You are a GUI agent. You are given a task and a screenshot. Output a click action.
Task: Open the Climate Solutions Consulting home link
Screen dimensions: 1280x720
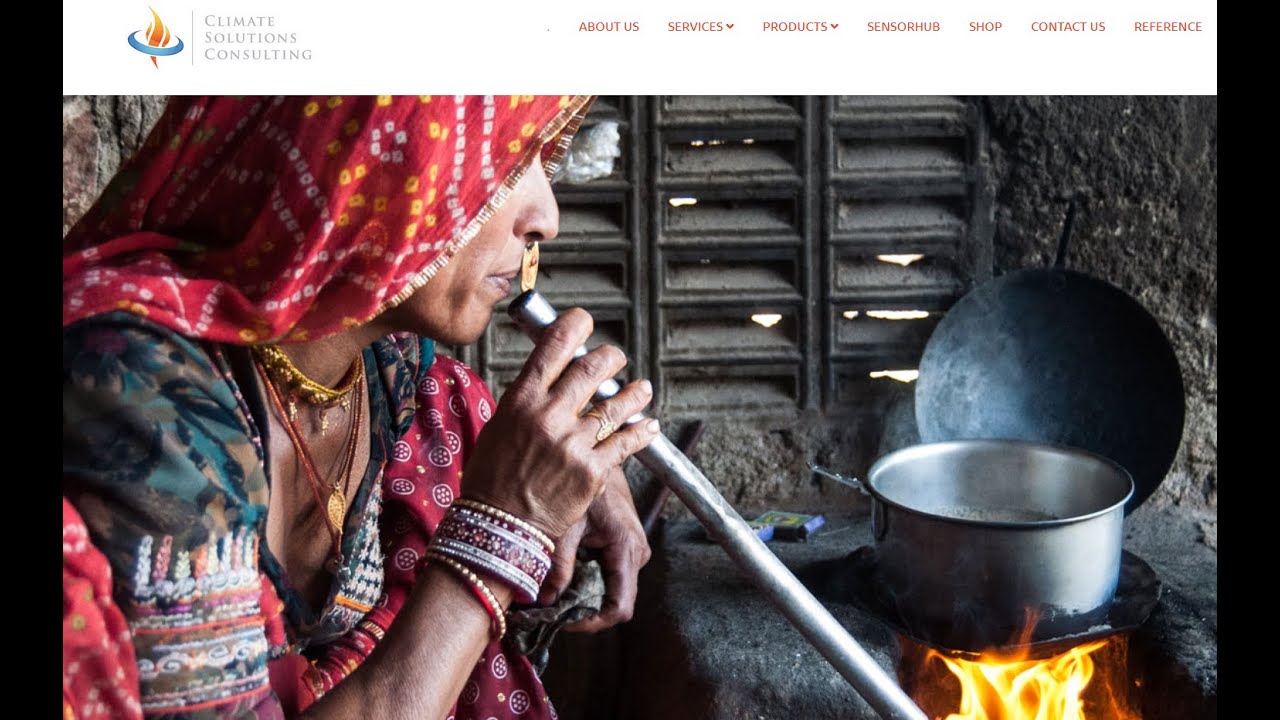220,37
